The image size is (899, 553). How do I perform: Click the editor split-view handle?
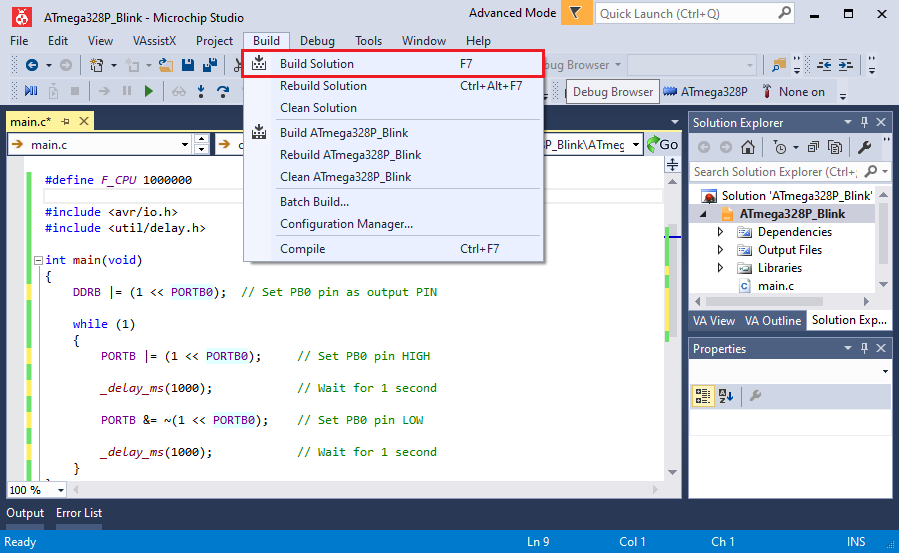click(x=673, y=166)
